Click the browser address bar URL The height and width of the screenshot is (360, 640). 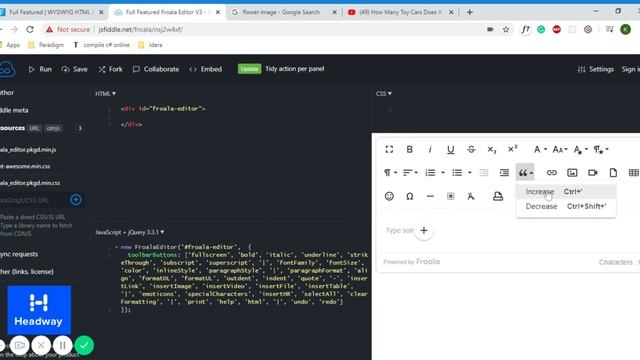[140, 29]
